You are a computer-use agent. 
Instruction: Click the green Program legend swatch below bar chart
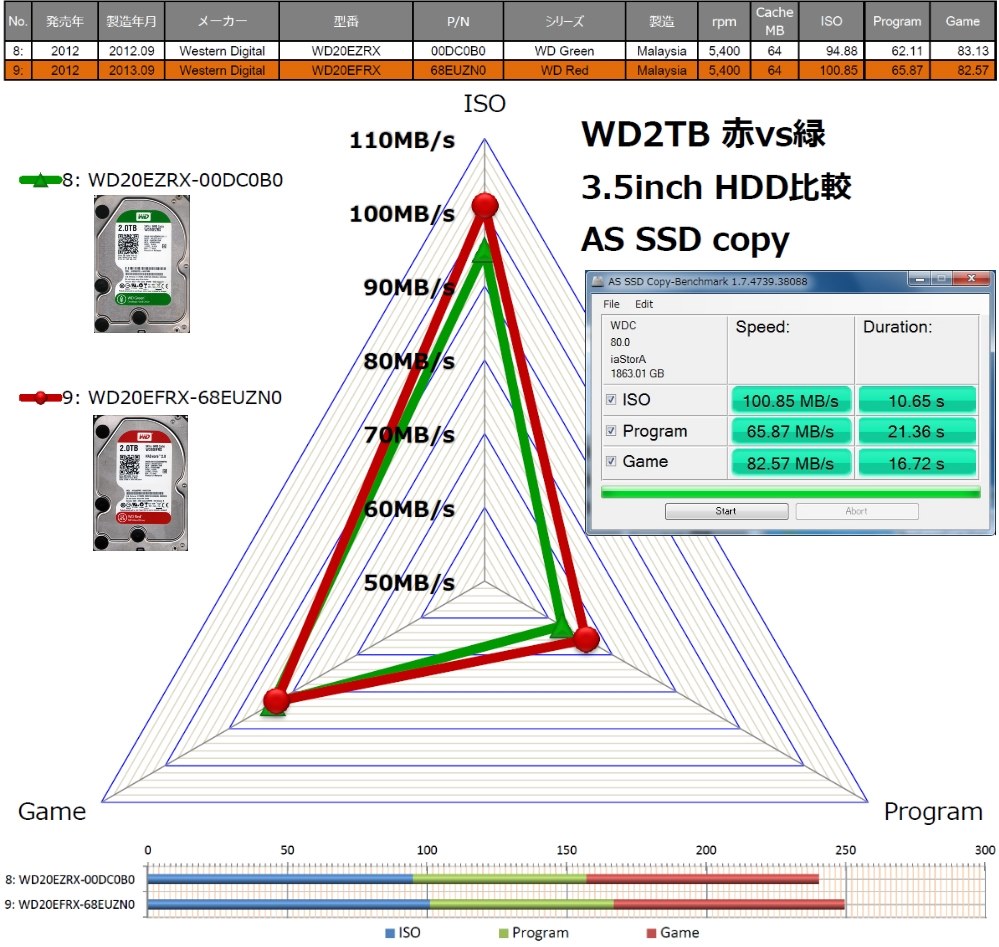point(503,933)
